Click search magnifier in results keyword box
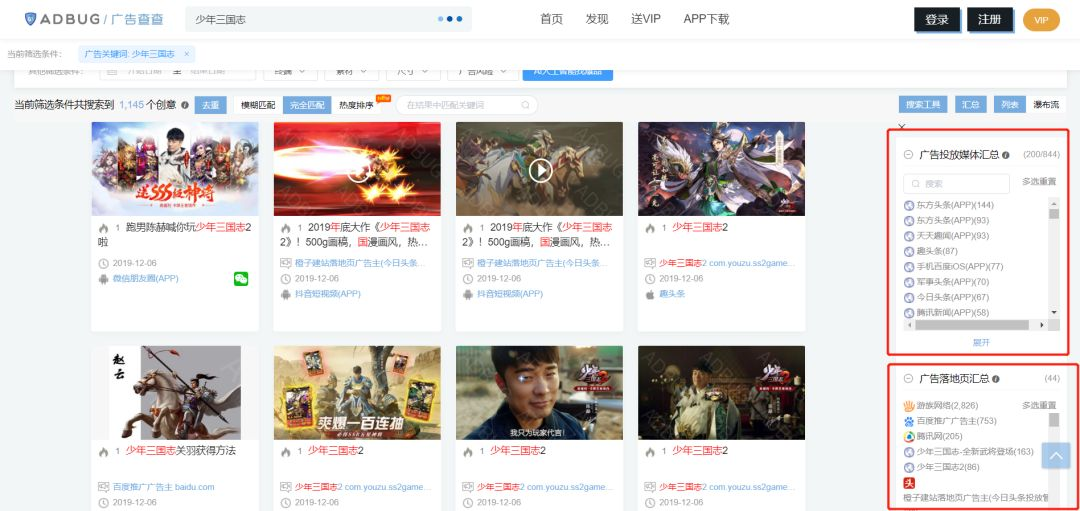Image resolution: width=1080 pixels, height=511 pixels. click(x=525, y=105)
